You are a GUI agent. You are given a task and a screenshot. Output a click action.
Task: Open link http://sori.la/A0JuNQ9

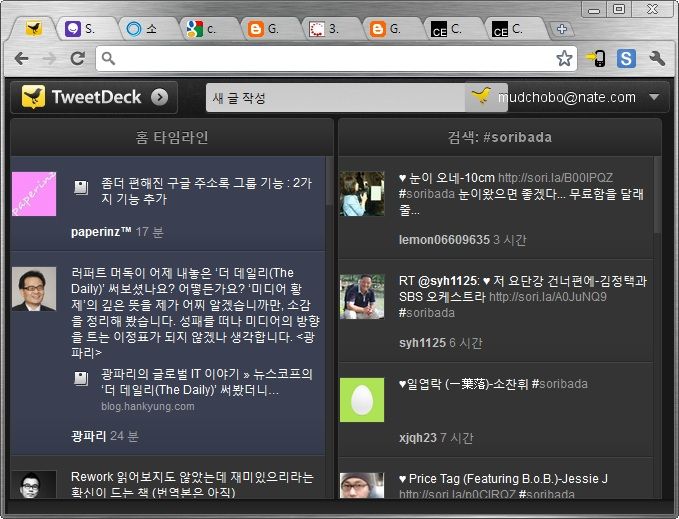point(548,297)
